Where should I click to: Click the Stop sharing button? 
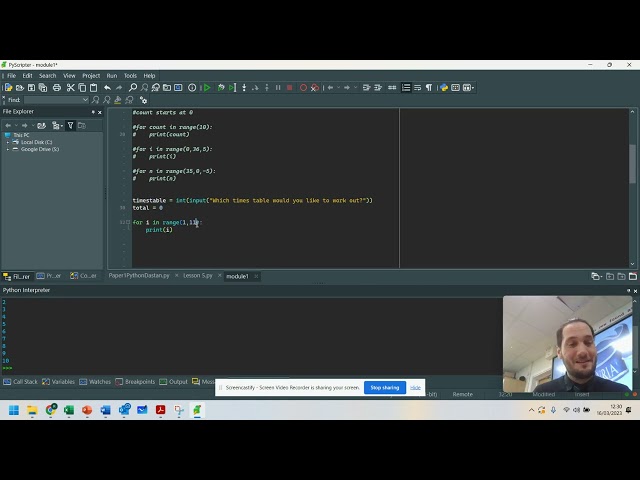click(x=384, y=387)
